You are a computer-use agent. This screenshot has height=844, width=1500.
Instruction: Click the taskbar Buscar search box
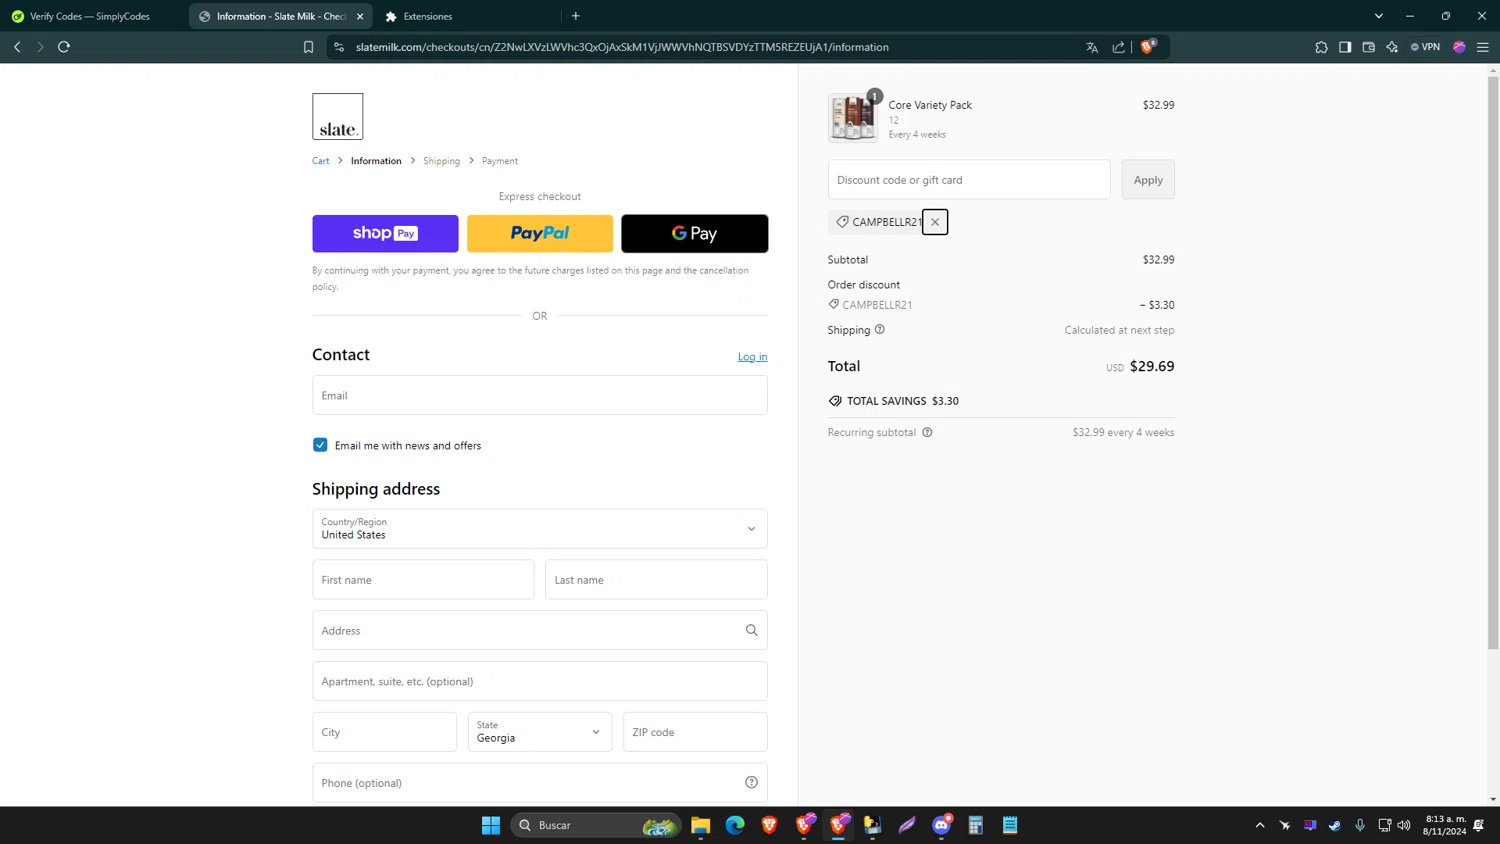tap(596, 825)
